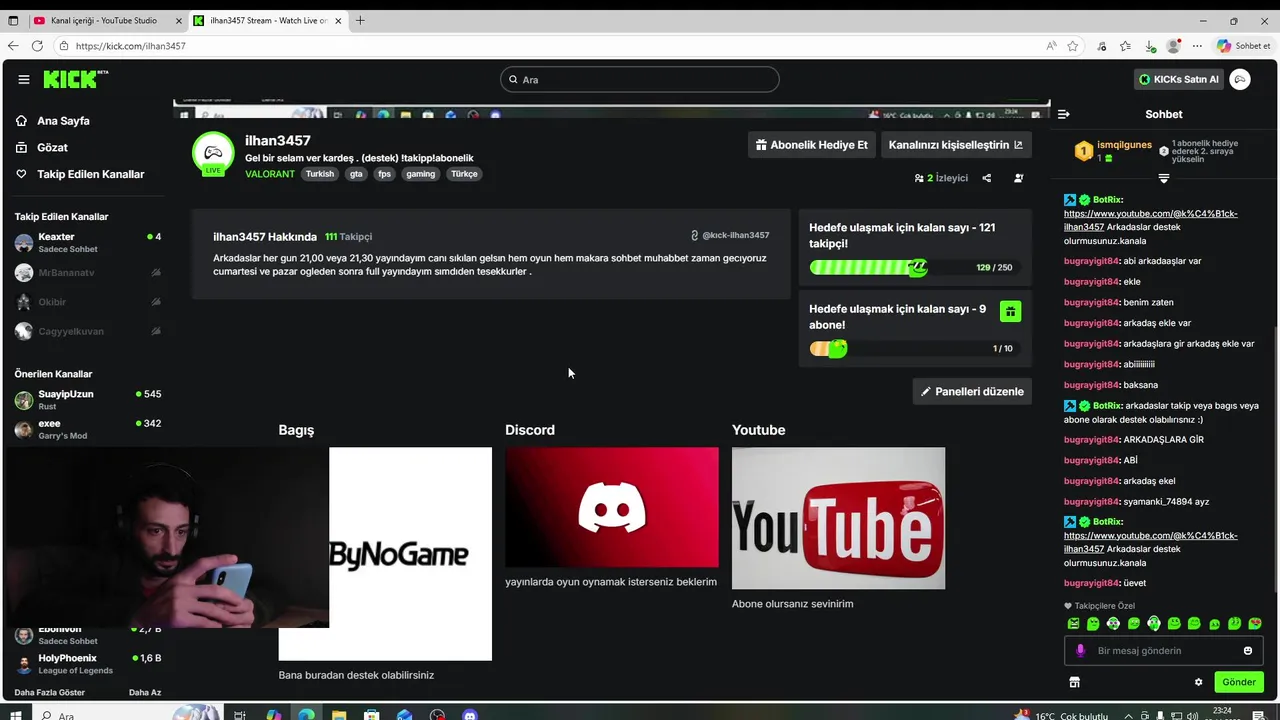Switch to the Kanal içeriği YouTube Studio tab
Screen dimensions: 1280x720
(105, 20)
